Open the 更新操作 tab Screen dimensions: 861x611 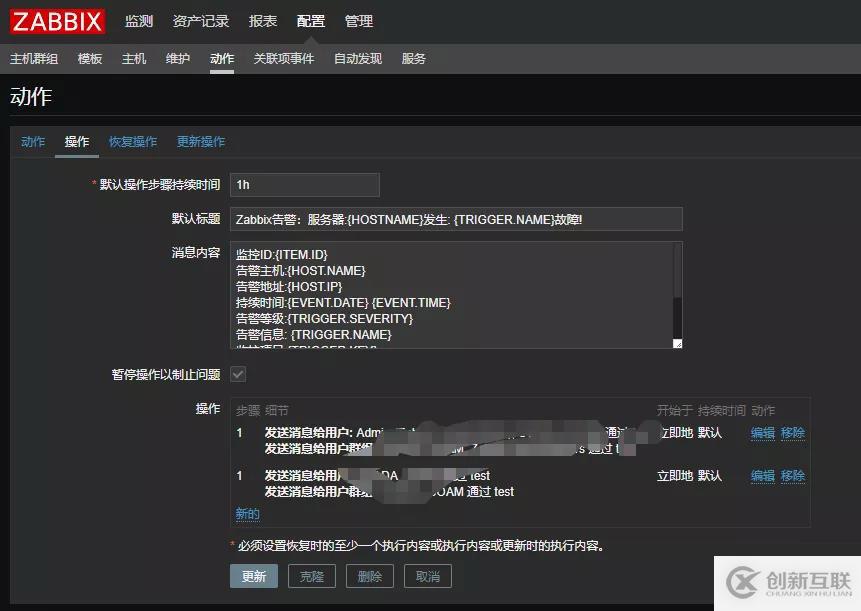click(x=201, y=141)
